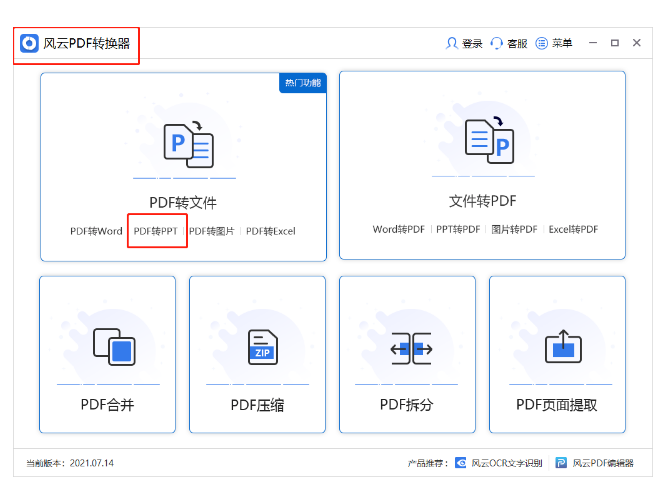Click the 风云PDF编辑器 icon
665x488 pixels.
[561, 463]
